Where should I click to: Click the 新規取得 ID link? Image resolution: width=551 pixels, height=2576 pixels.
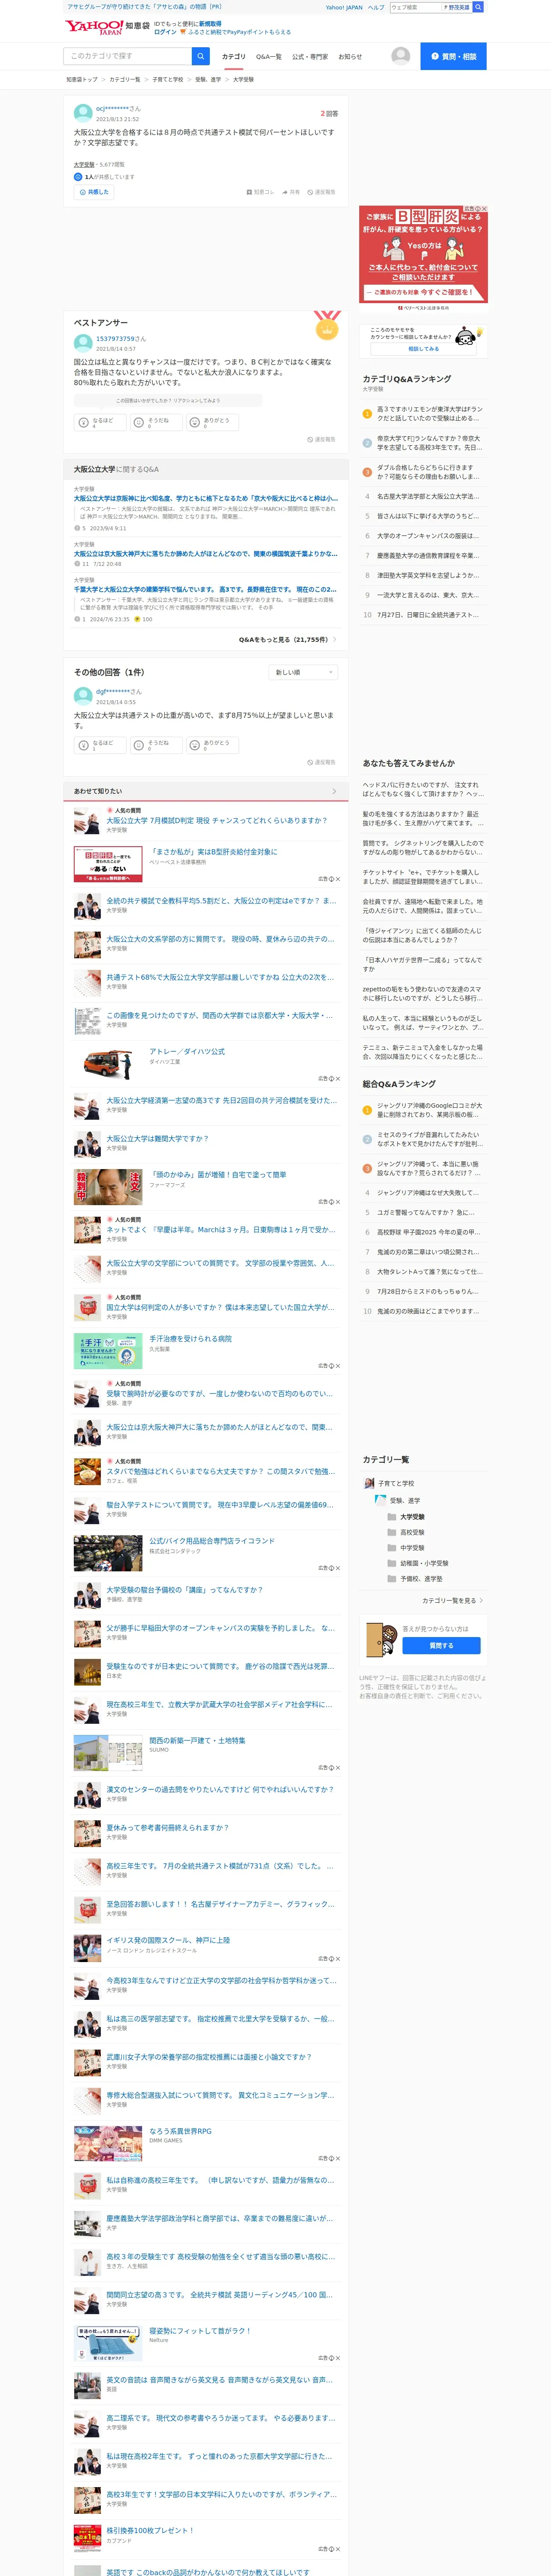pos(210,23)
